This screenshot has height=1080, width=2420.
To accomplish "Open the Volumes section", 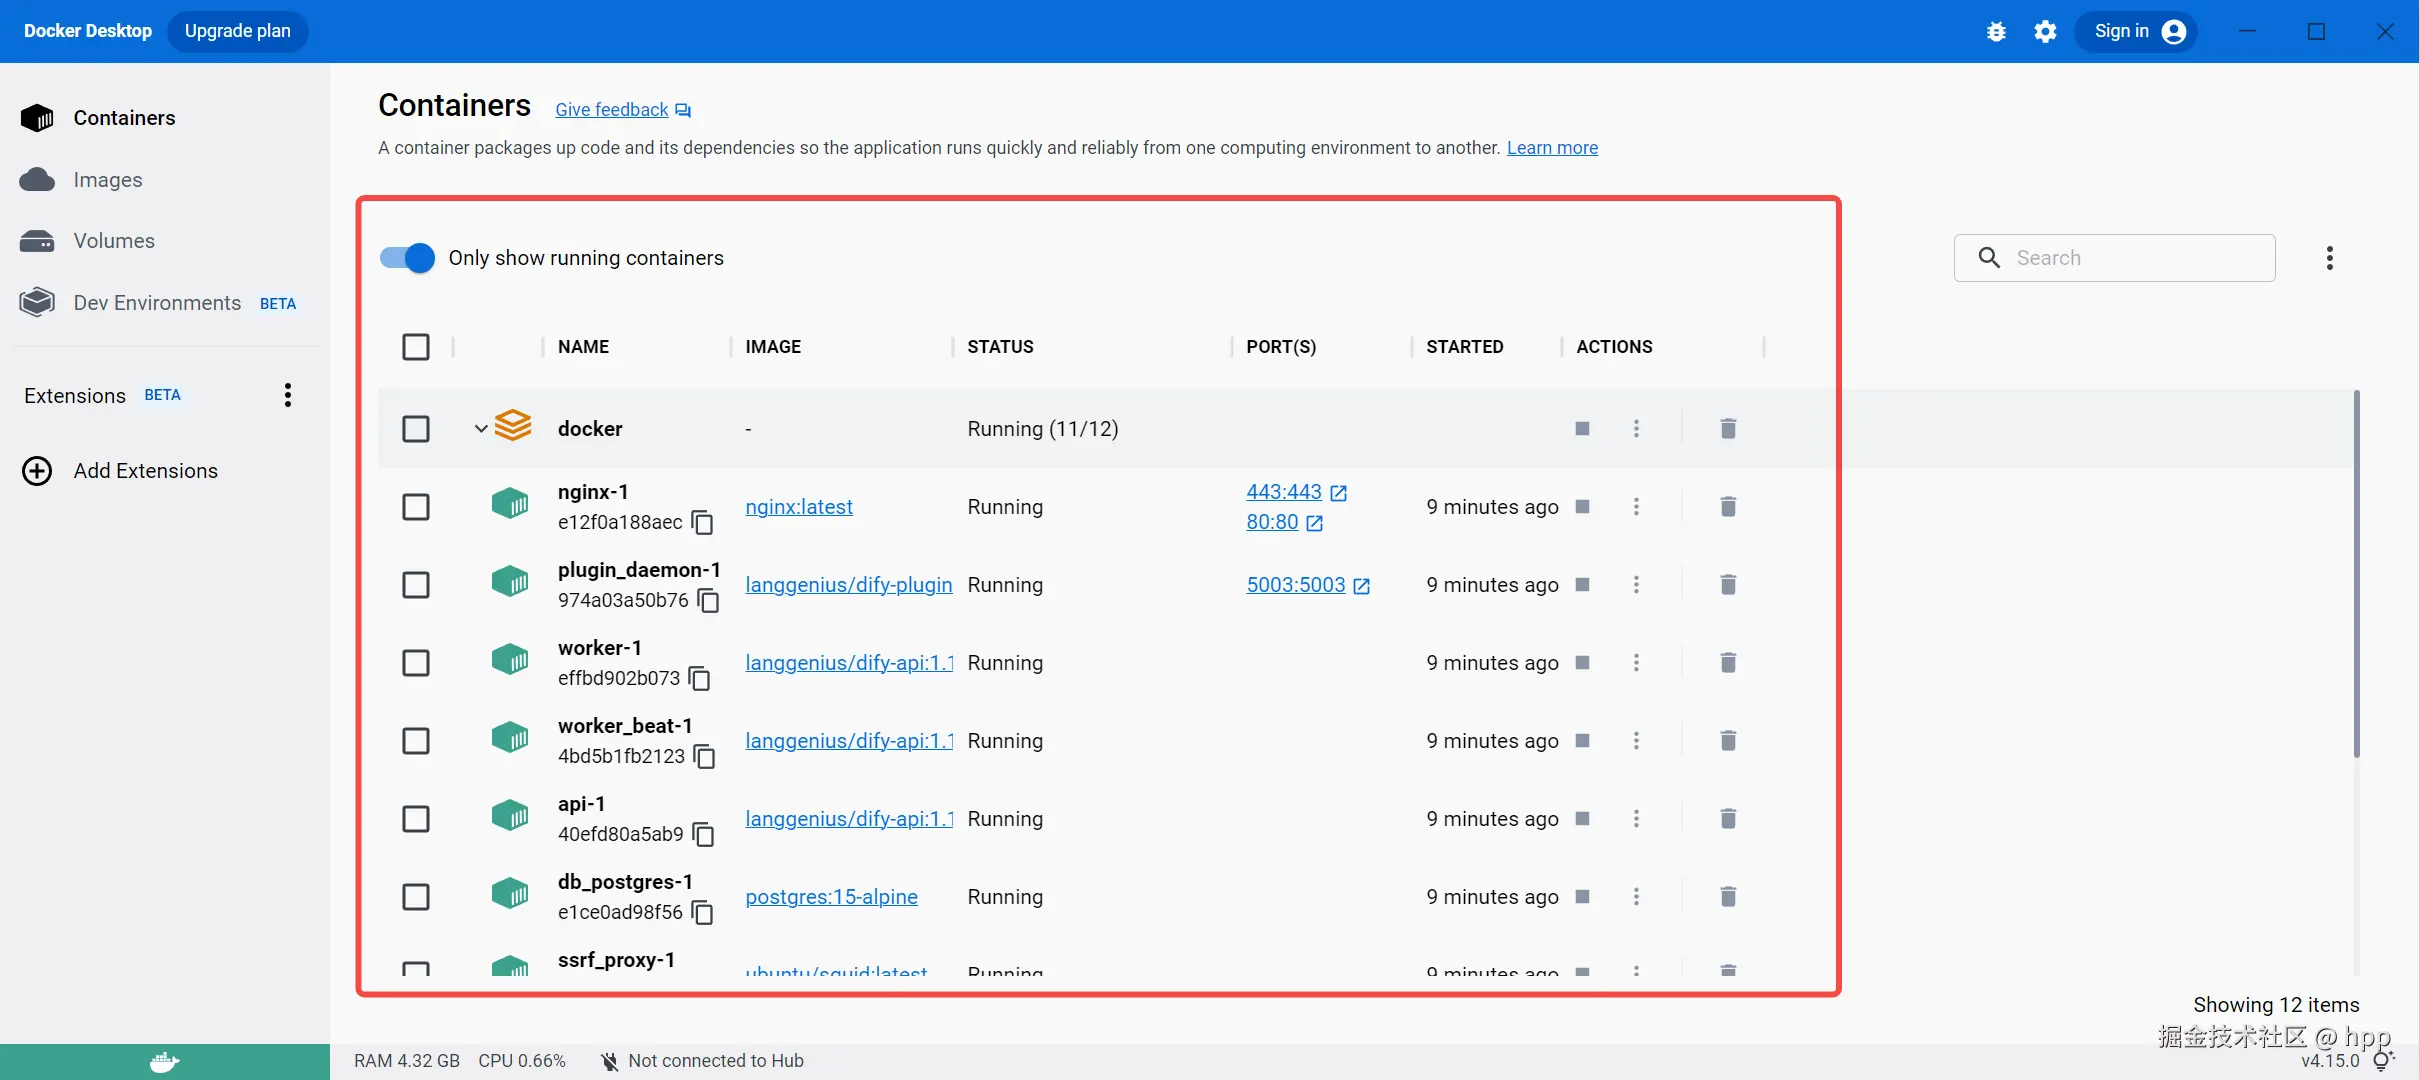I will pos(113,241).
